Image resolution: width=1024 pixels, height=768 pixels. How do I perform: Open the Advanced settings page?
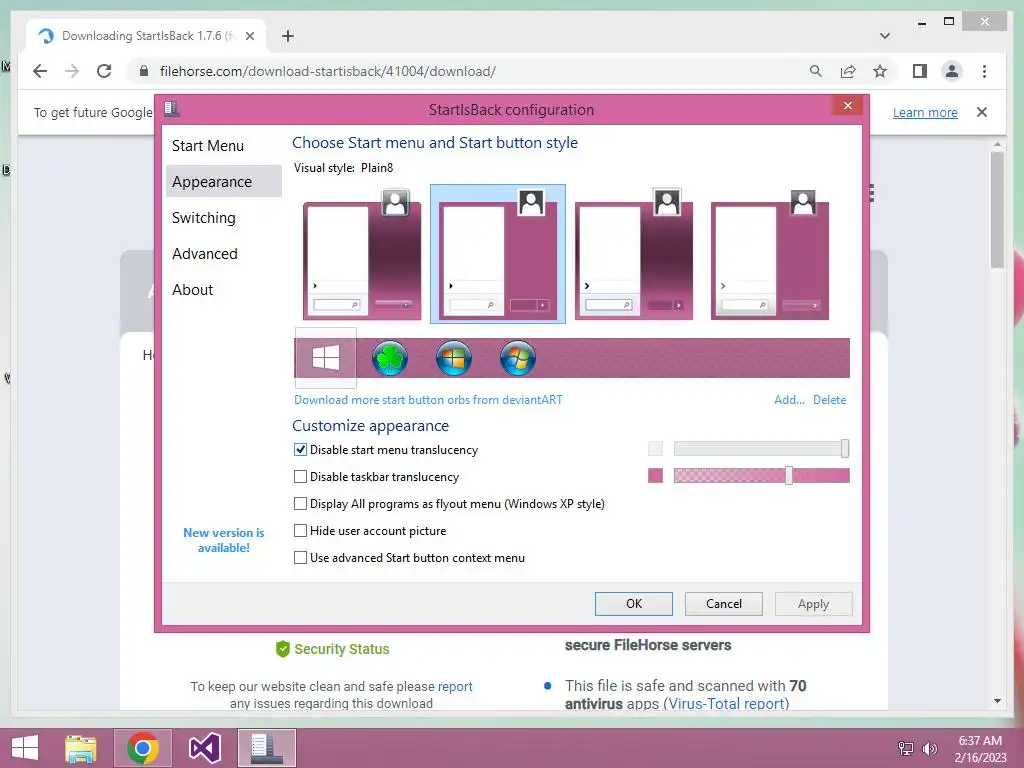pyautogui.click(x=204, y=253)
